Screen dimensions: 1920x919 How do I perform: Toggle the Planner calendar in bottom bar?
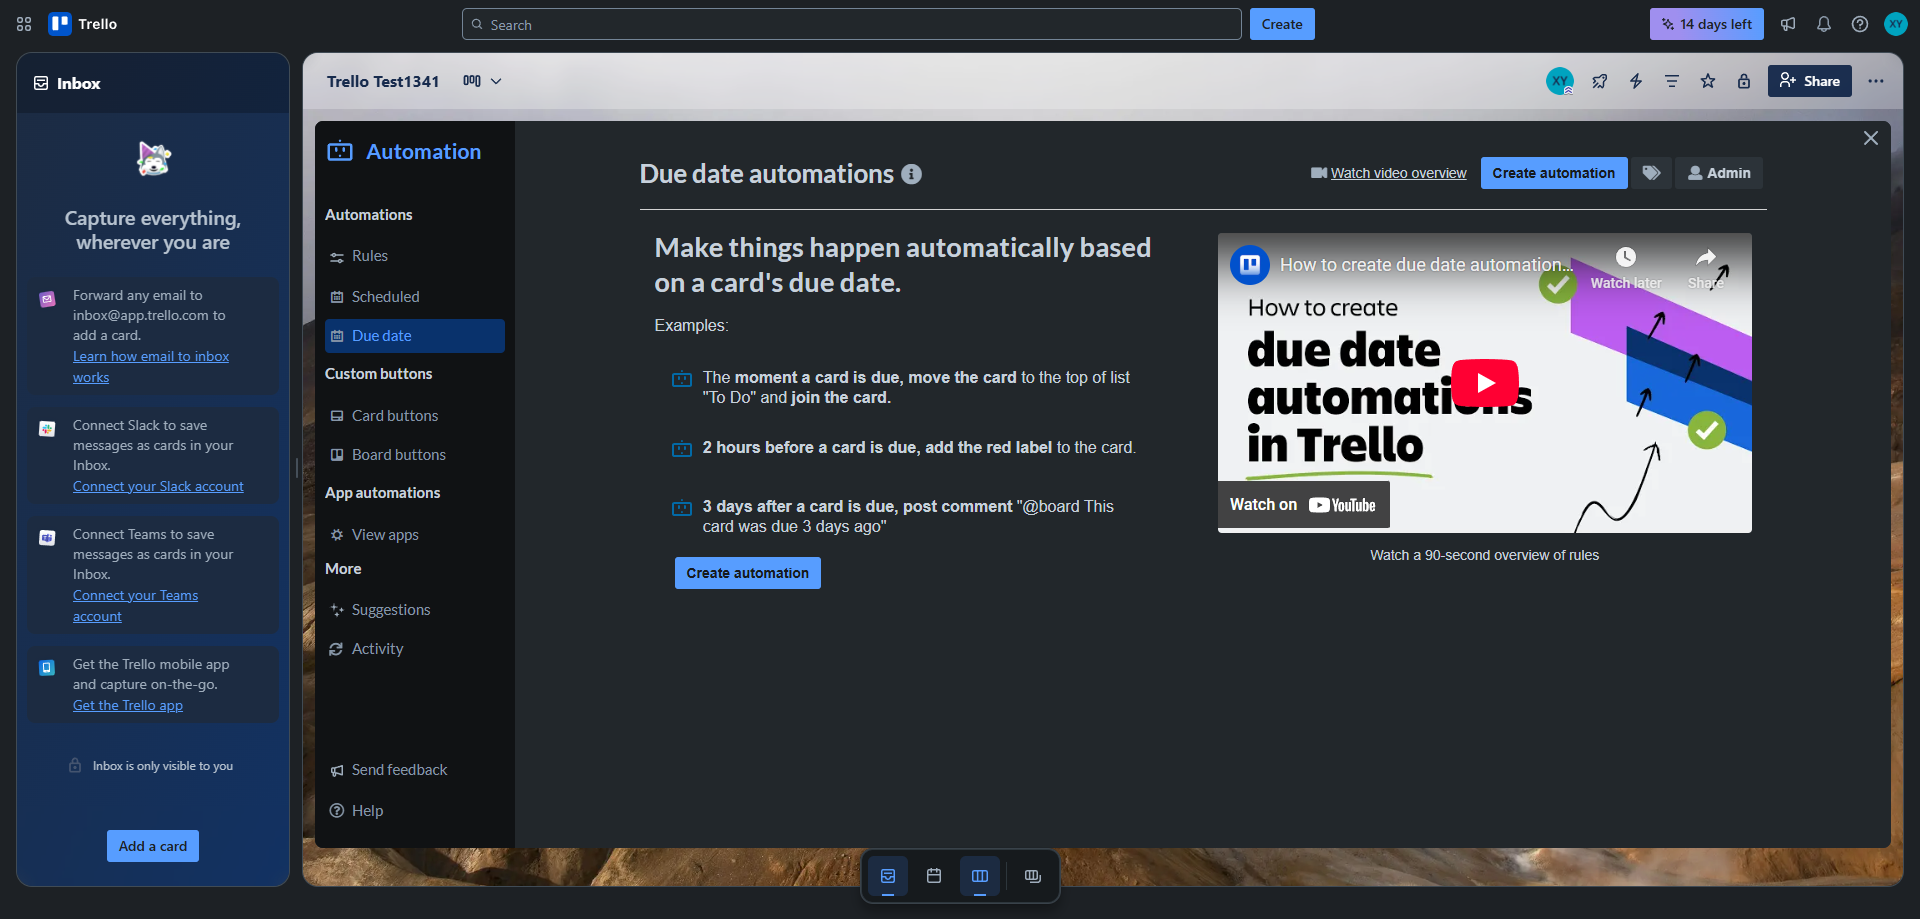coord(934,876)
